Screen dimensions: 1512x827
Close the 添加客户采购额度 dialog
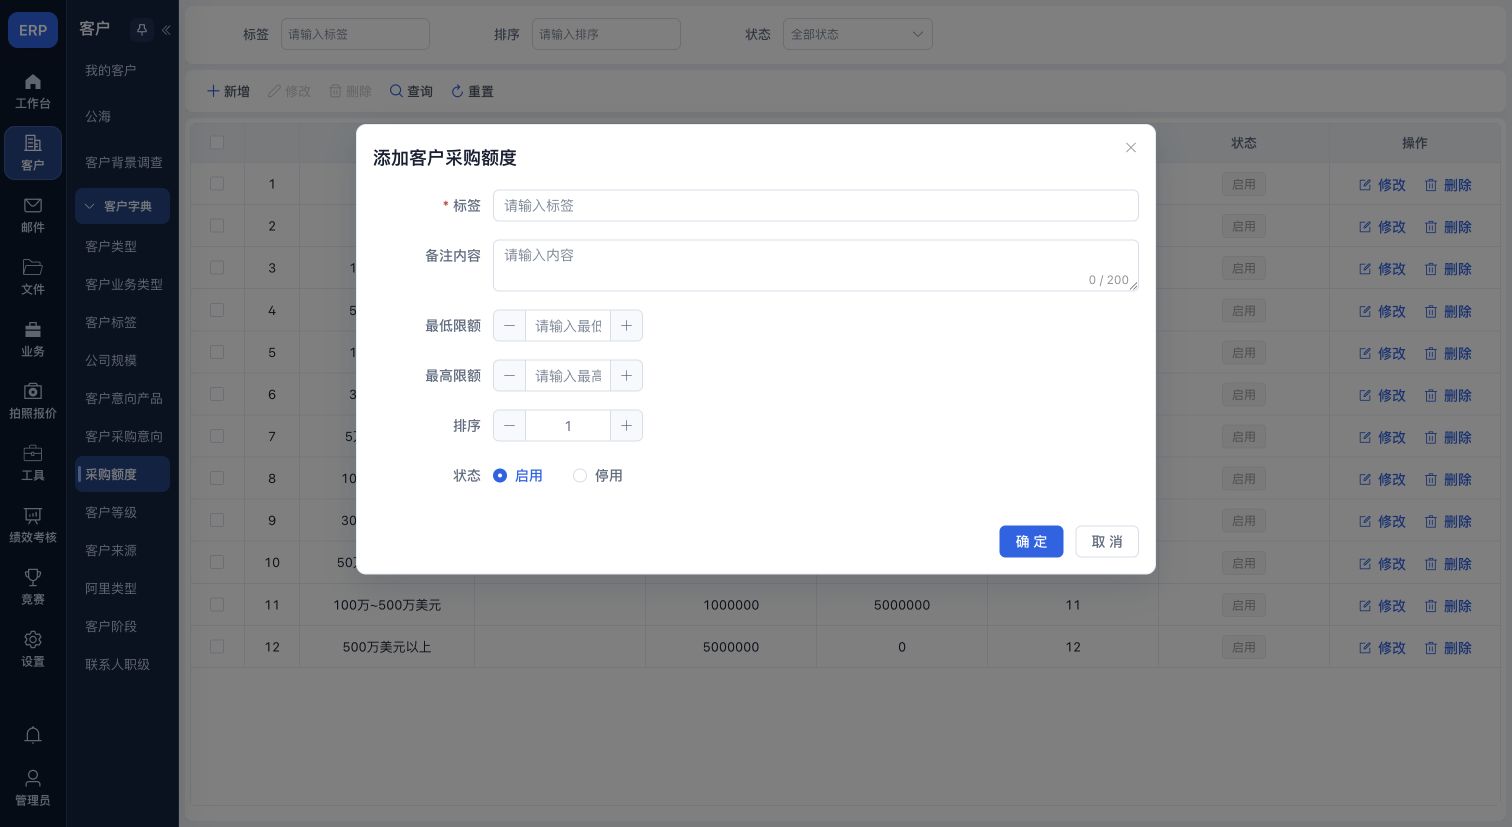point(1131,148)
